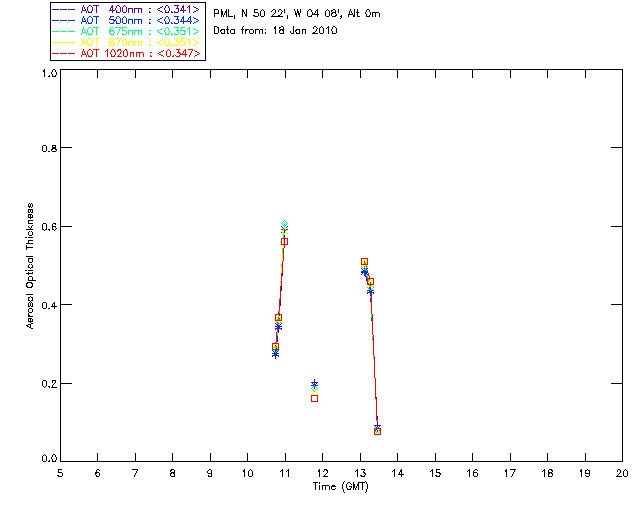
Task: Click the x-axis tick label 13
Action: pos(360,473)
